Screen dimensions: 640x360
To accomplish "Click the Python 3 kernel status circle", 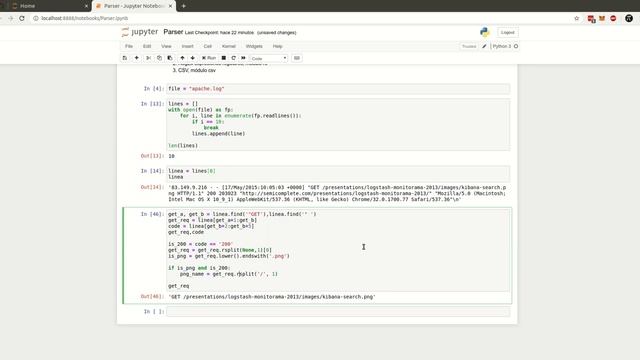I will tap(516, 46).
